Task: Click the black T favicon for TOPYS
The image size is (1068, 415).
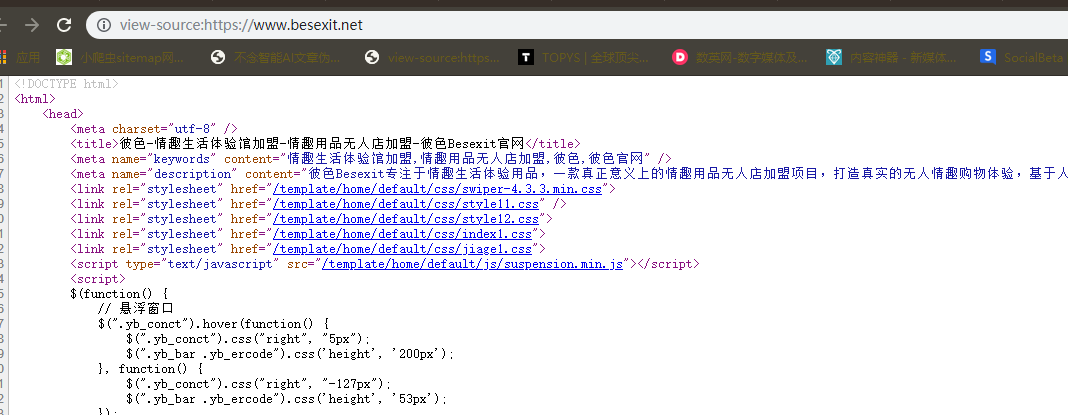Action: click(526, 57)
